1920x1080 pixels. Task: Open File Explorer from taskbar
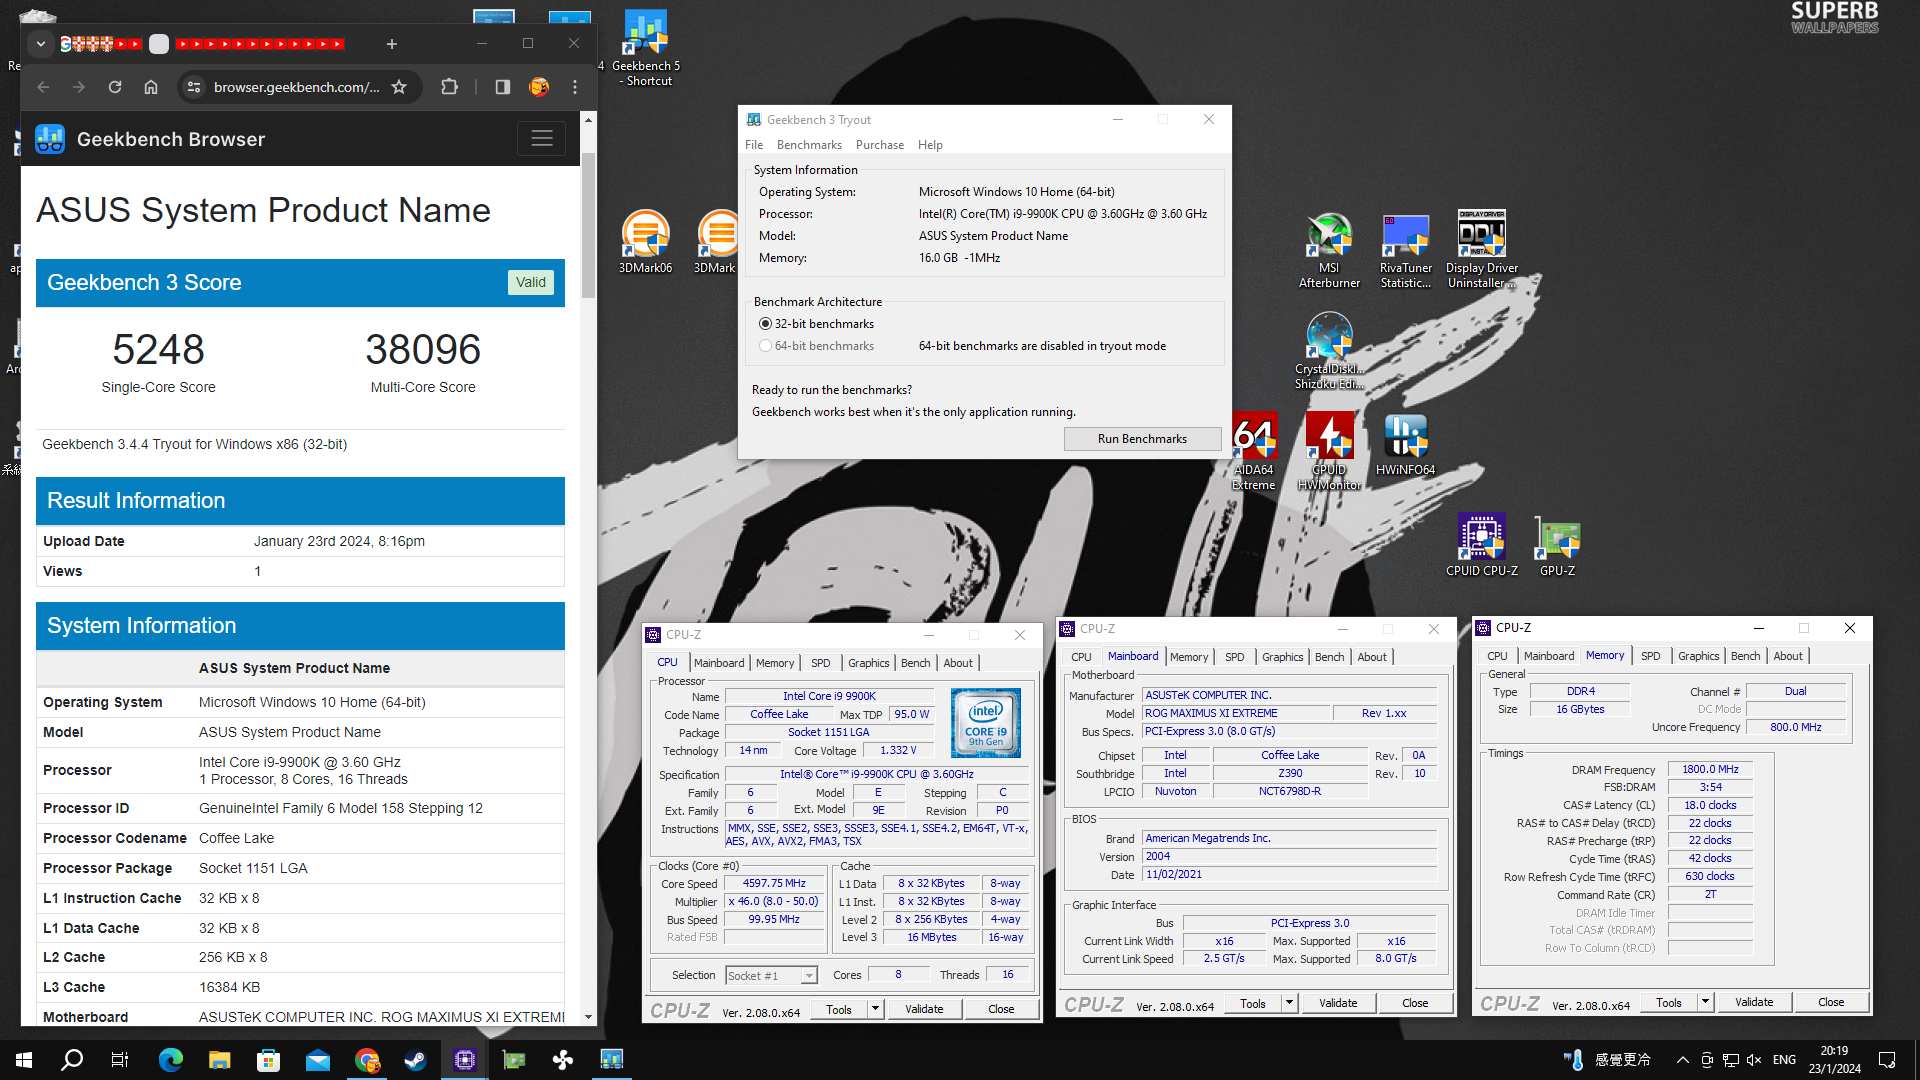coord(220,1060)
